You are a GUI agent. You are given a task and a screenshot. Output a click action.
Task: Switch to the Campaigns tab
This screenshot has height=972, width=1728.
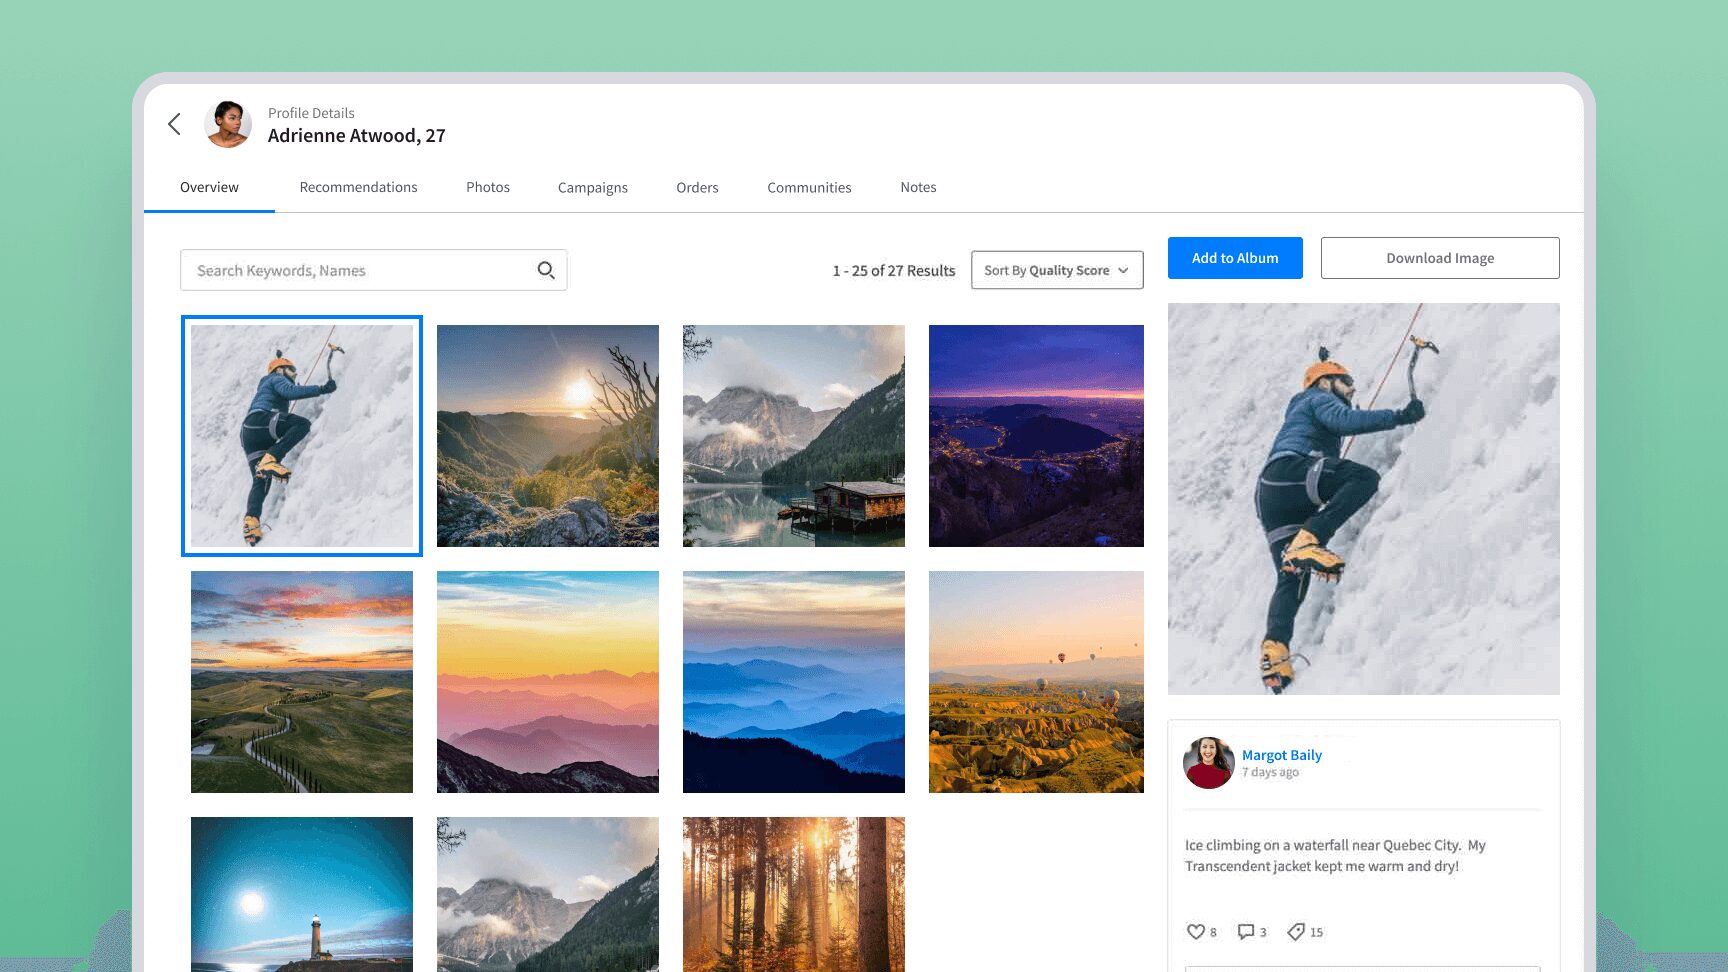[x=593, y=187]
